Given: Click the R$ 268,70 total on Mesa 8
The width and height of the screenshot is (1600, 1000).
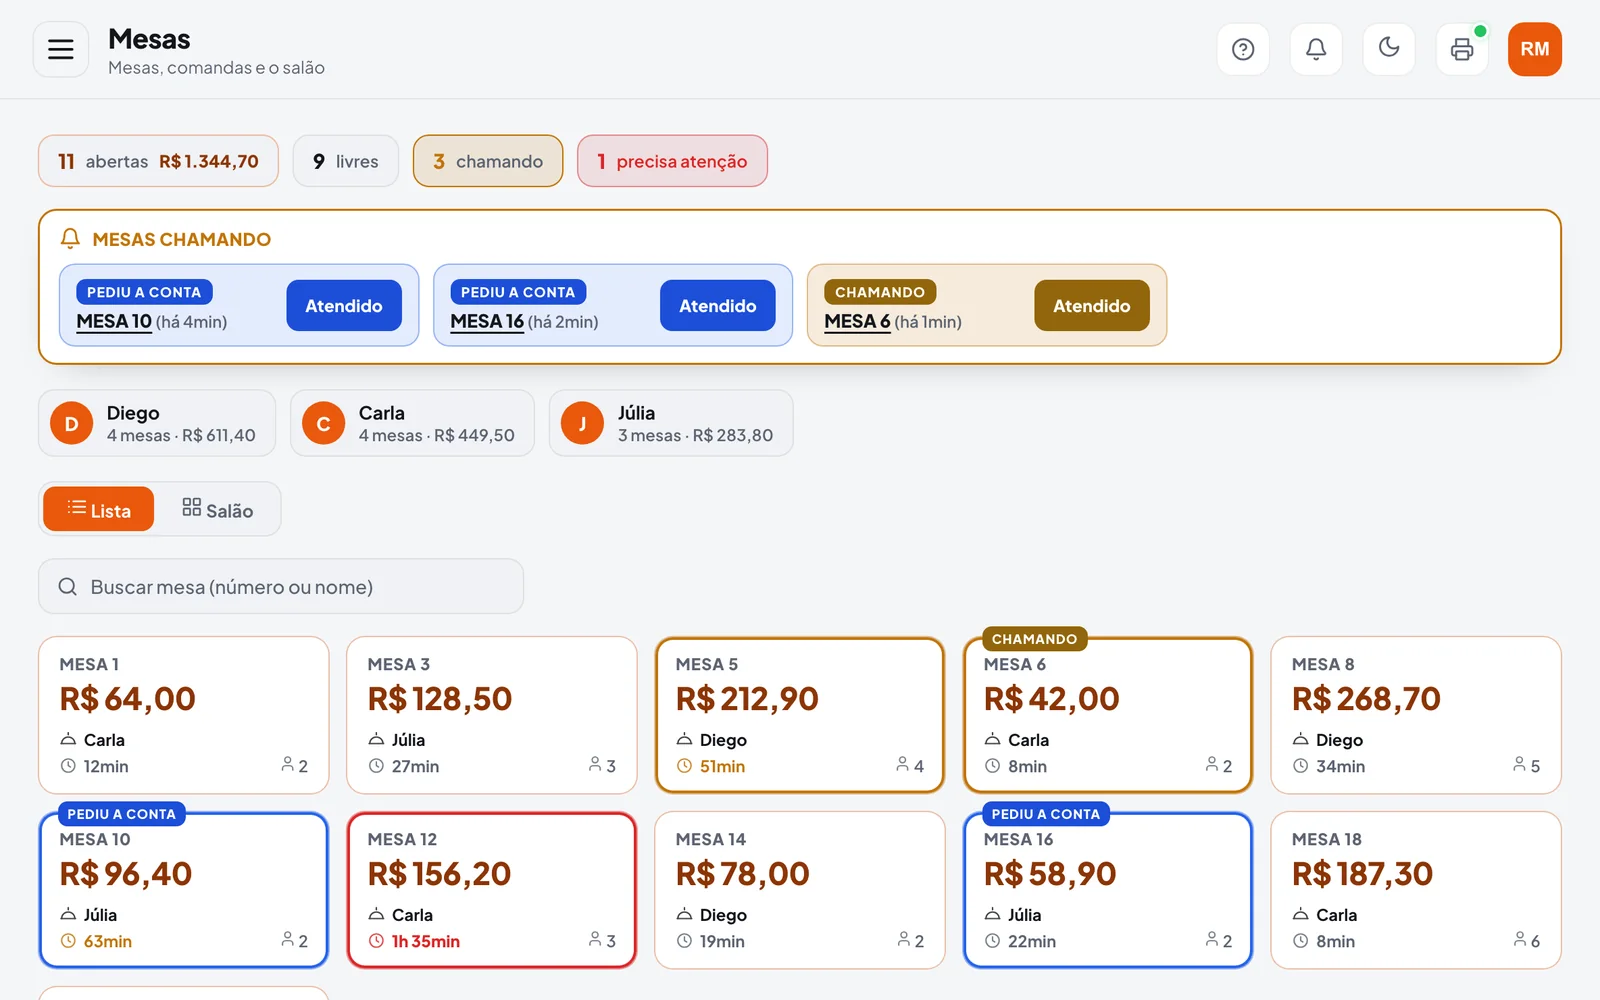Looking at the screenshot, I should (1366, 699).
